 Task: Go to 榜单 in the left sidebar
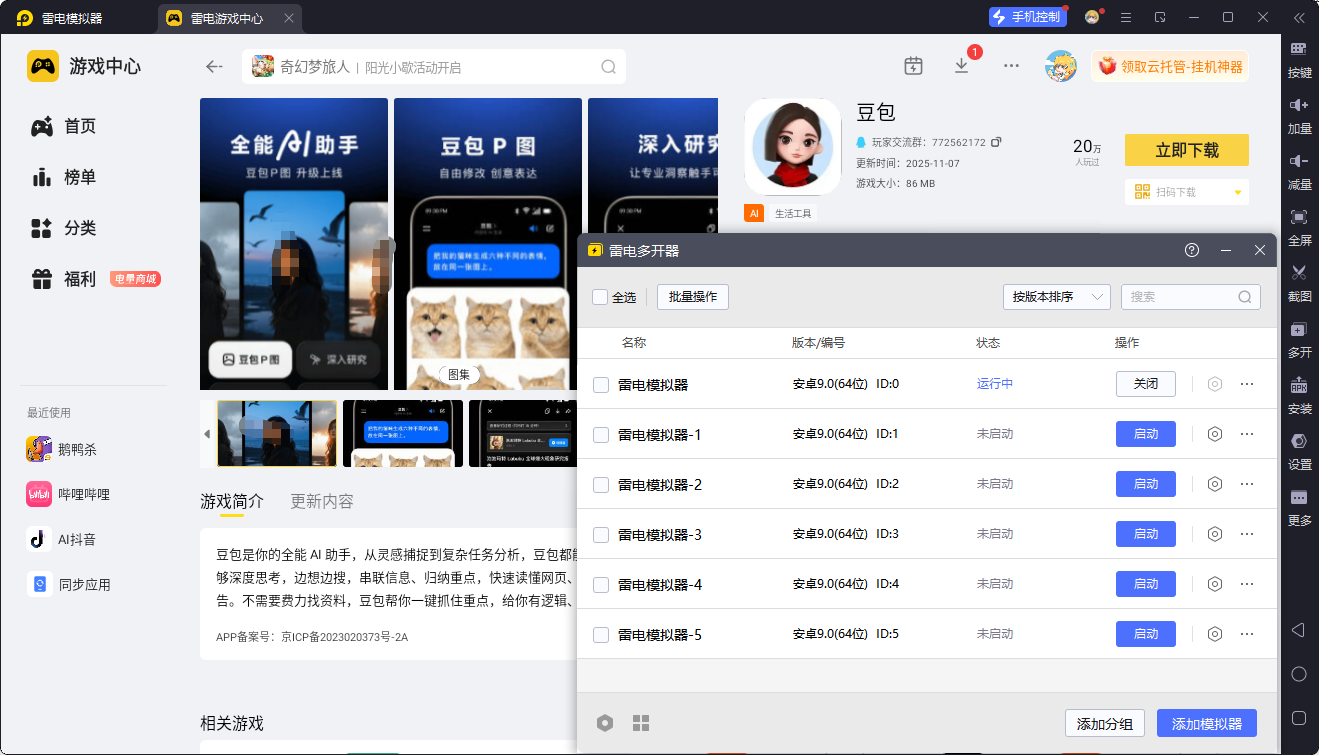80,177
